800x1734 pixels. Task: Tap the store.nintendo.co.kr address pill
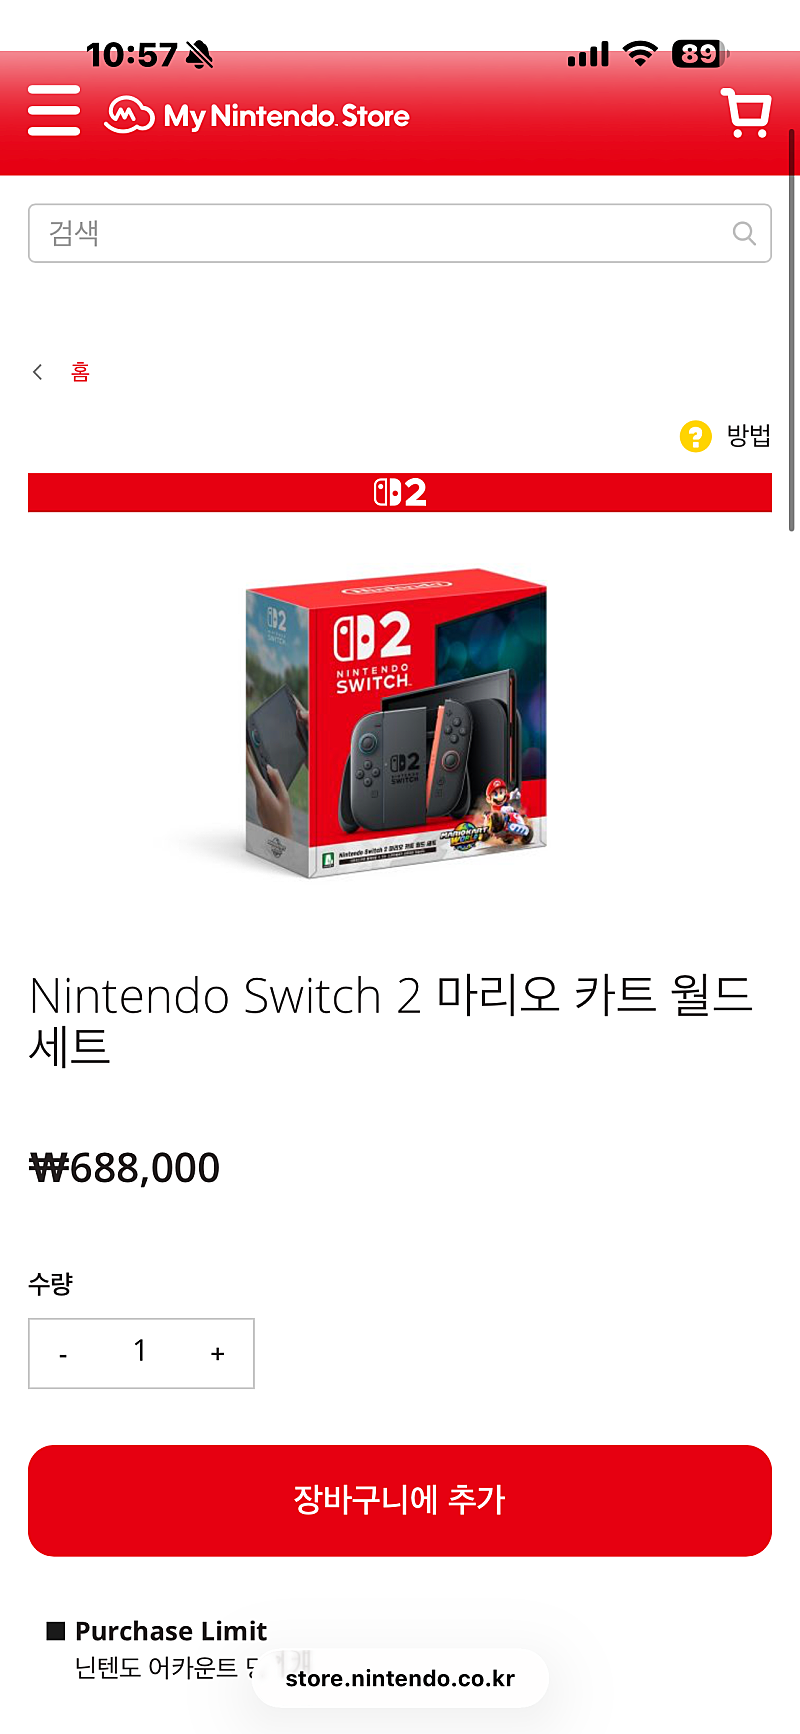point(400,1678)
